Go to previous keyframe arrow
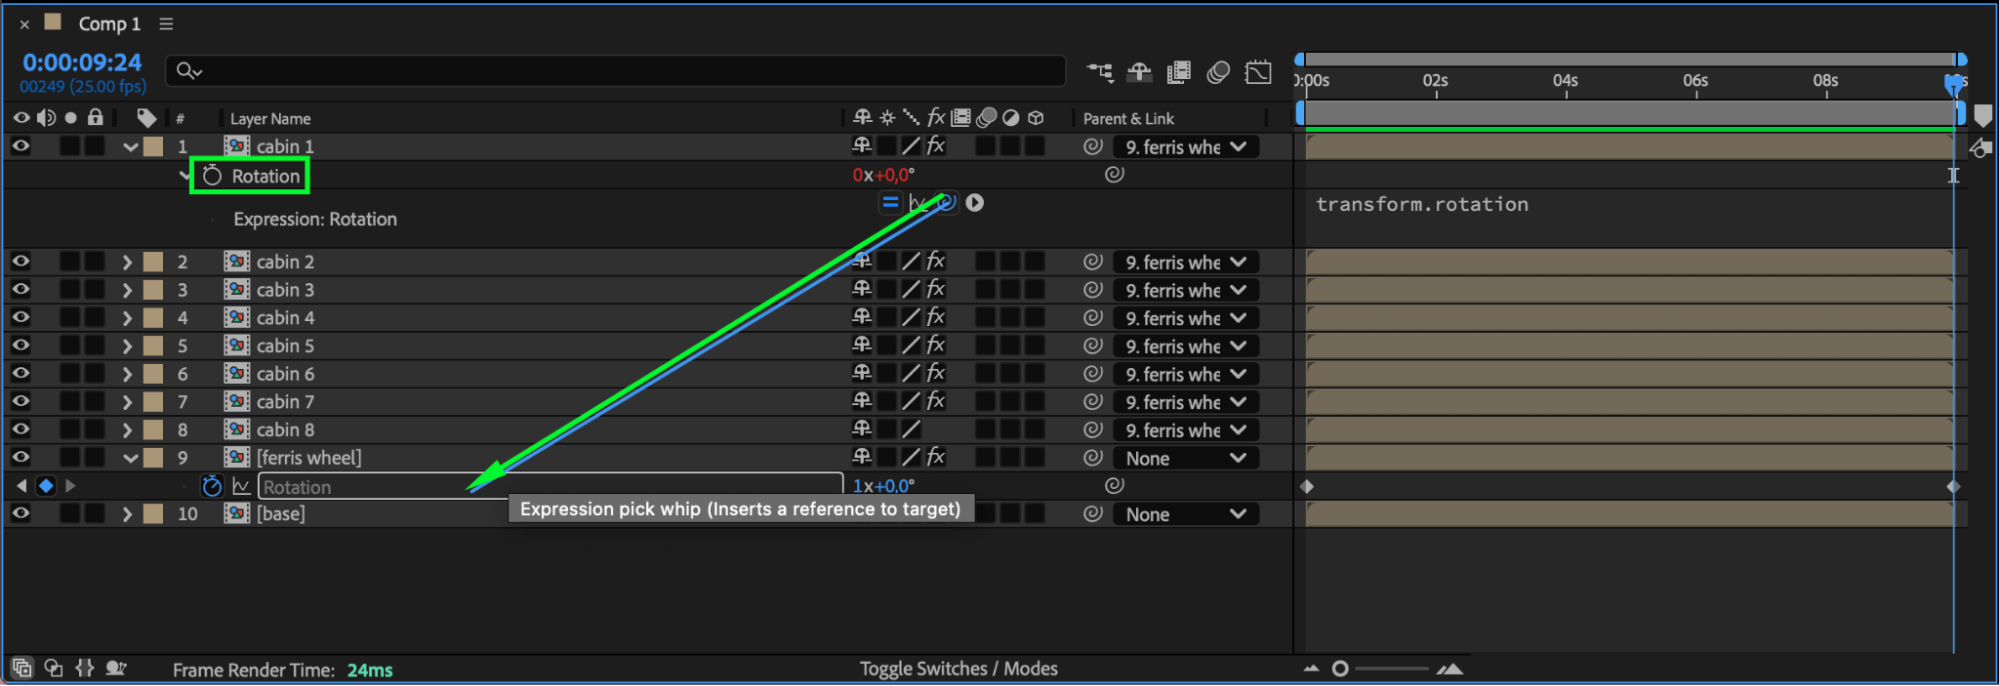The image size is (1999, 686). tap(21, 486)
